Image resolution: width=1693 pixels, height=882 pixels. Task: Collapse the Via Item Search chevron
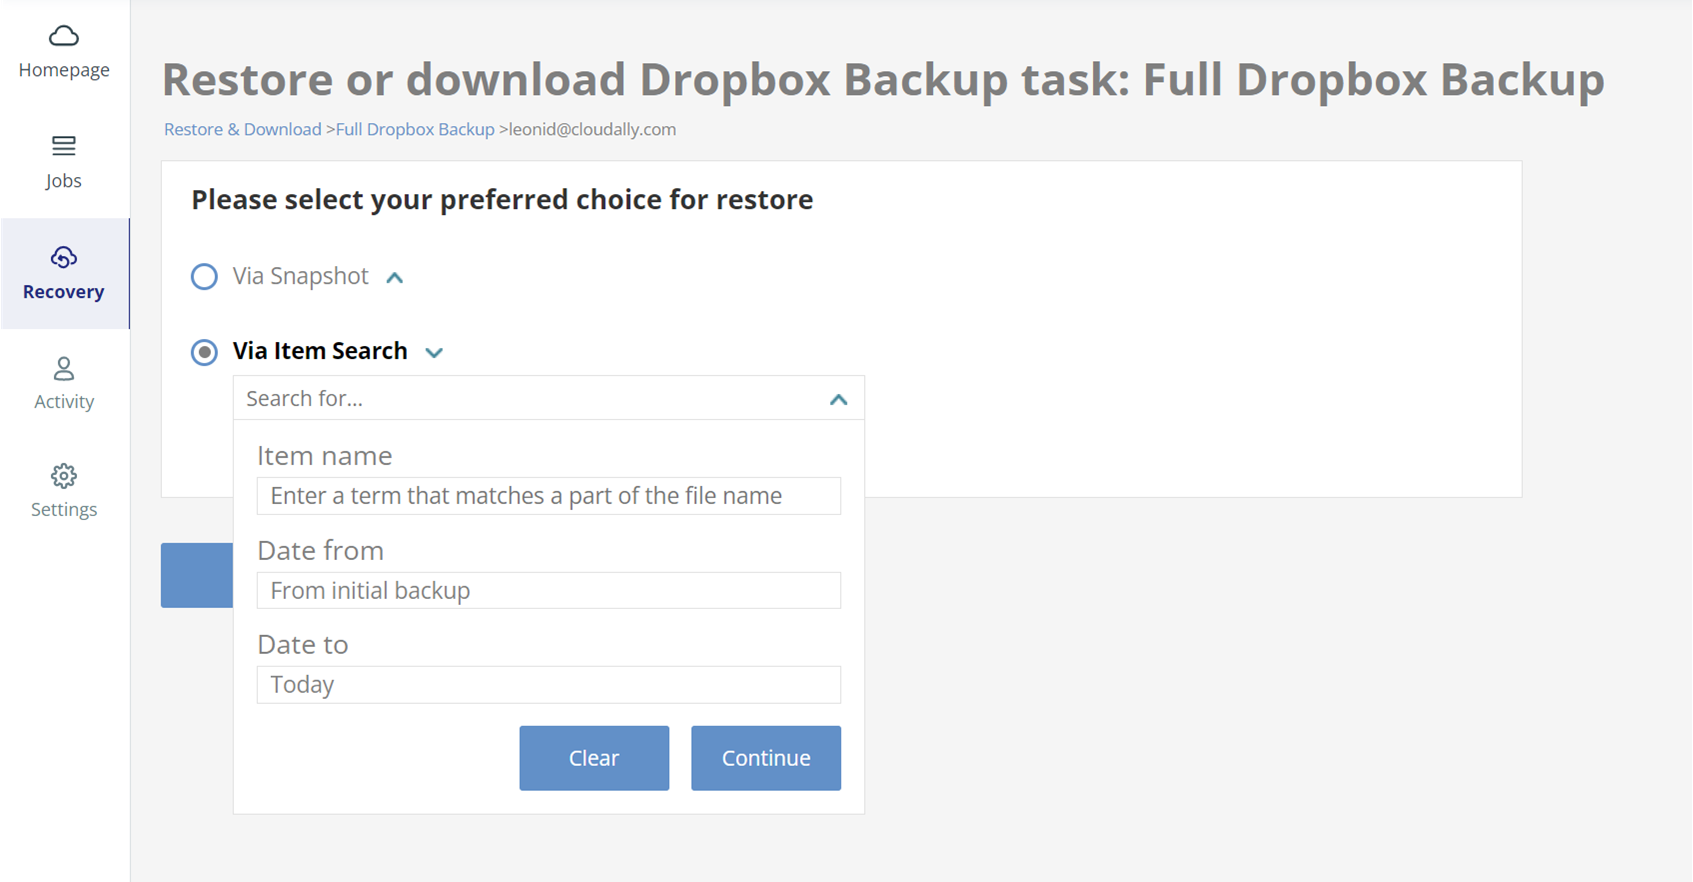[434, 353]
